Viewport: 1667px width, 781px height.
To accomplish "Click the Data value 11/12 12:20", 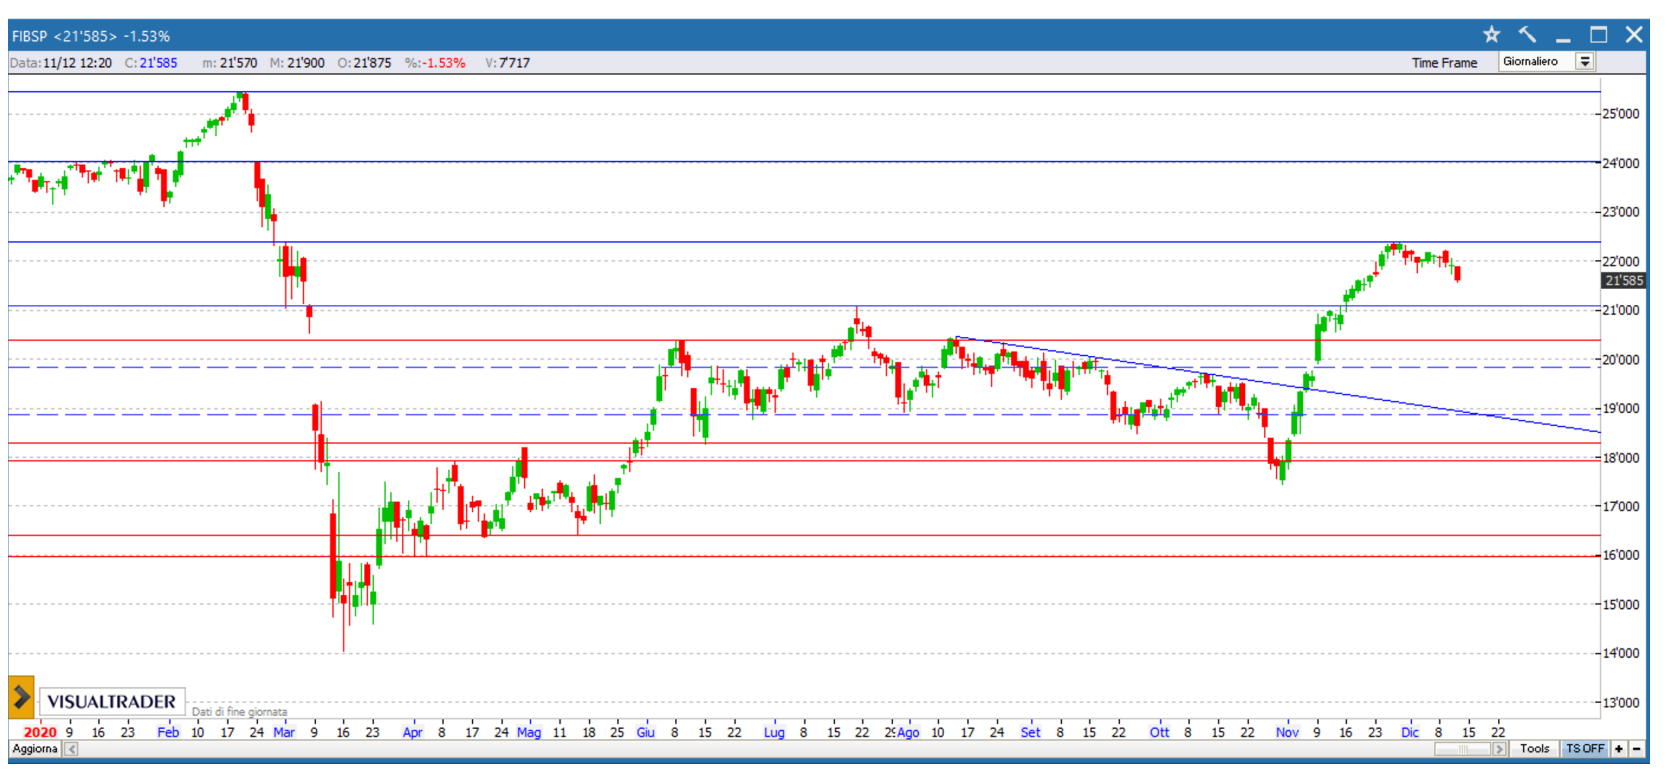I will (x=77, y=63).
